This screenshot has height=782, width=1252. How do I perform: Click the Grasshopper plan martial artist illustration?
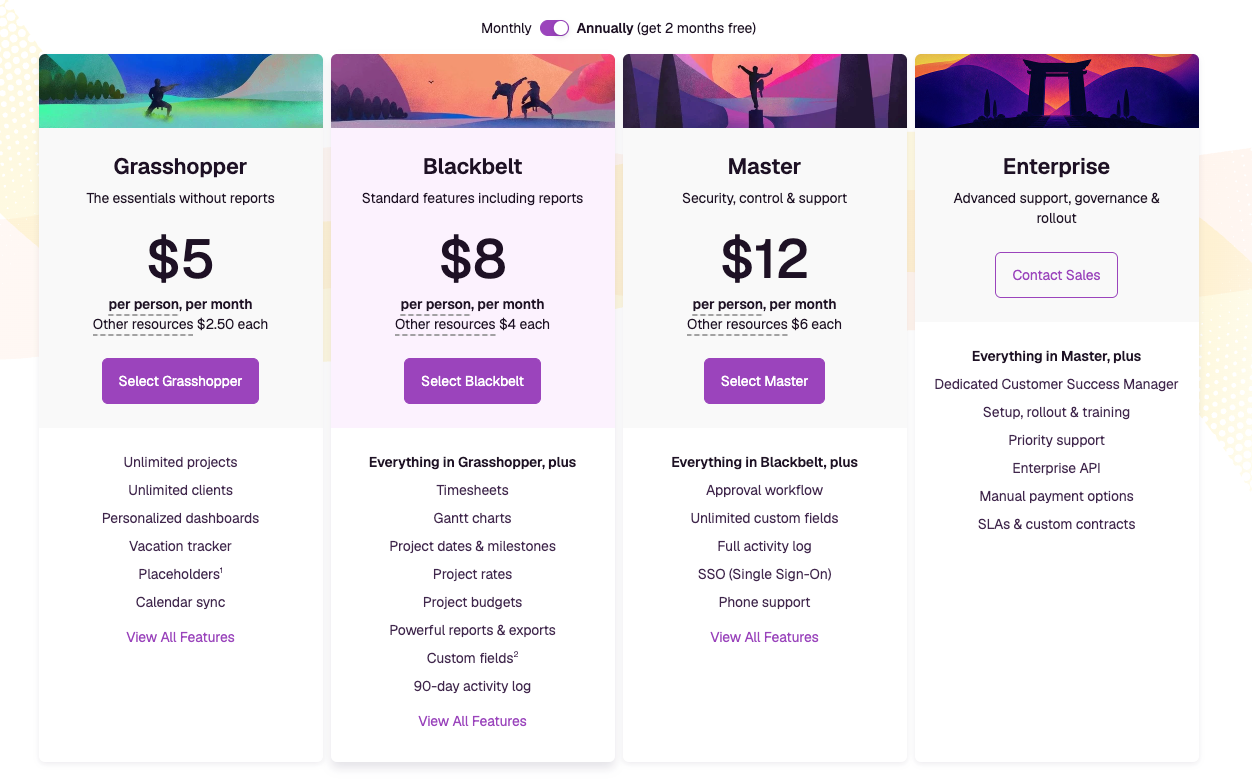tap(181, 91)
